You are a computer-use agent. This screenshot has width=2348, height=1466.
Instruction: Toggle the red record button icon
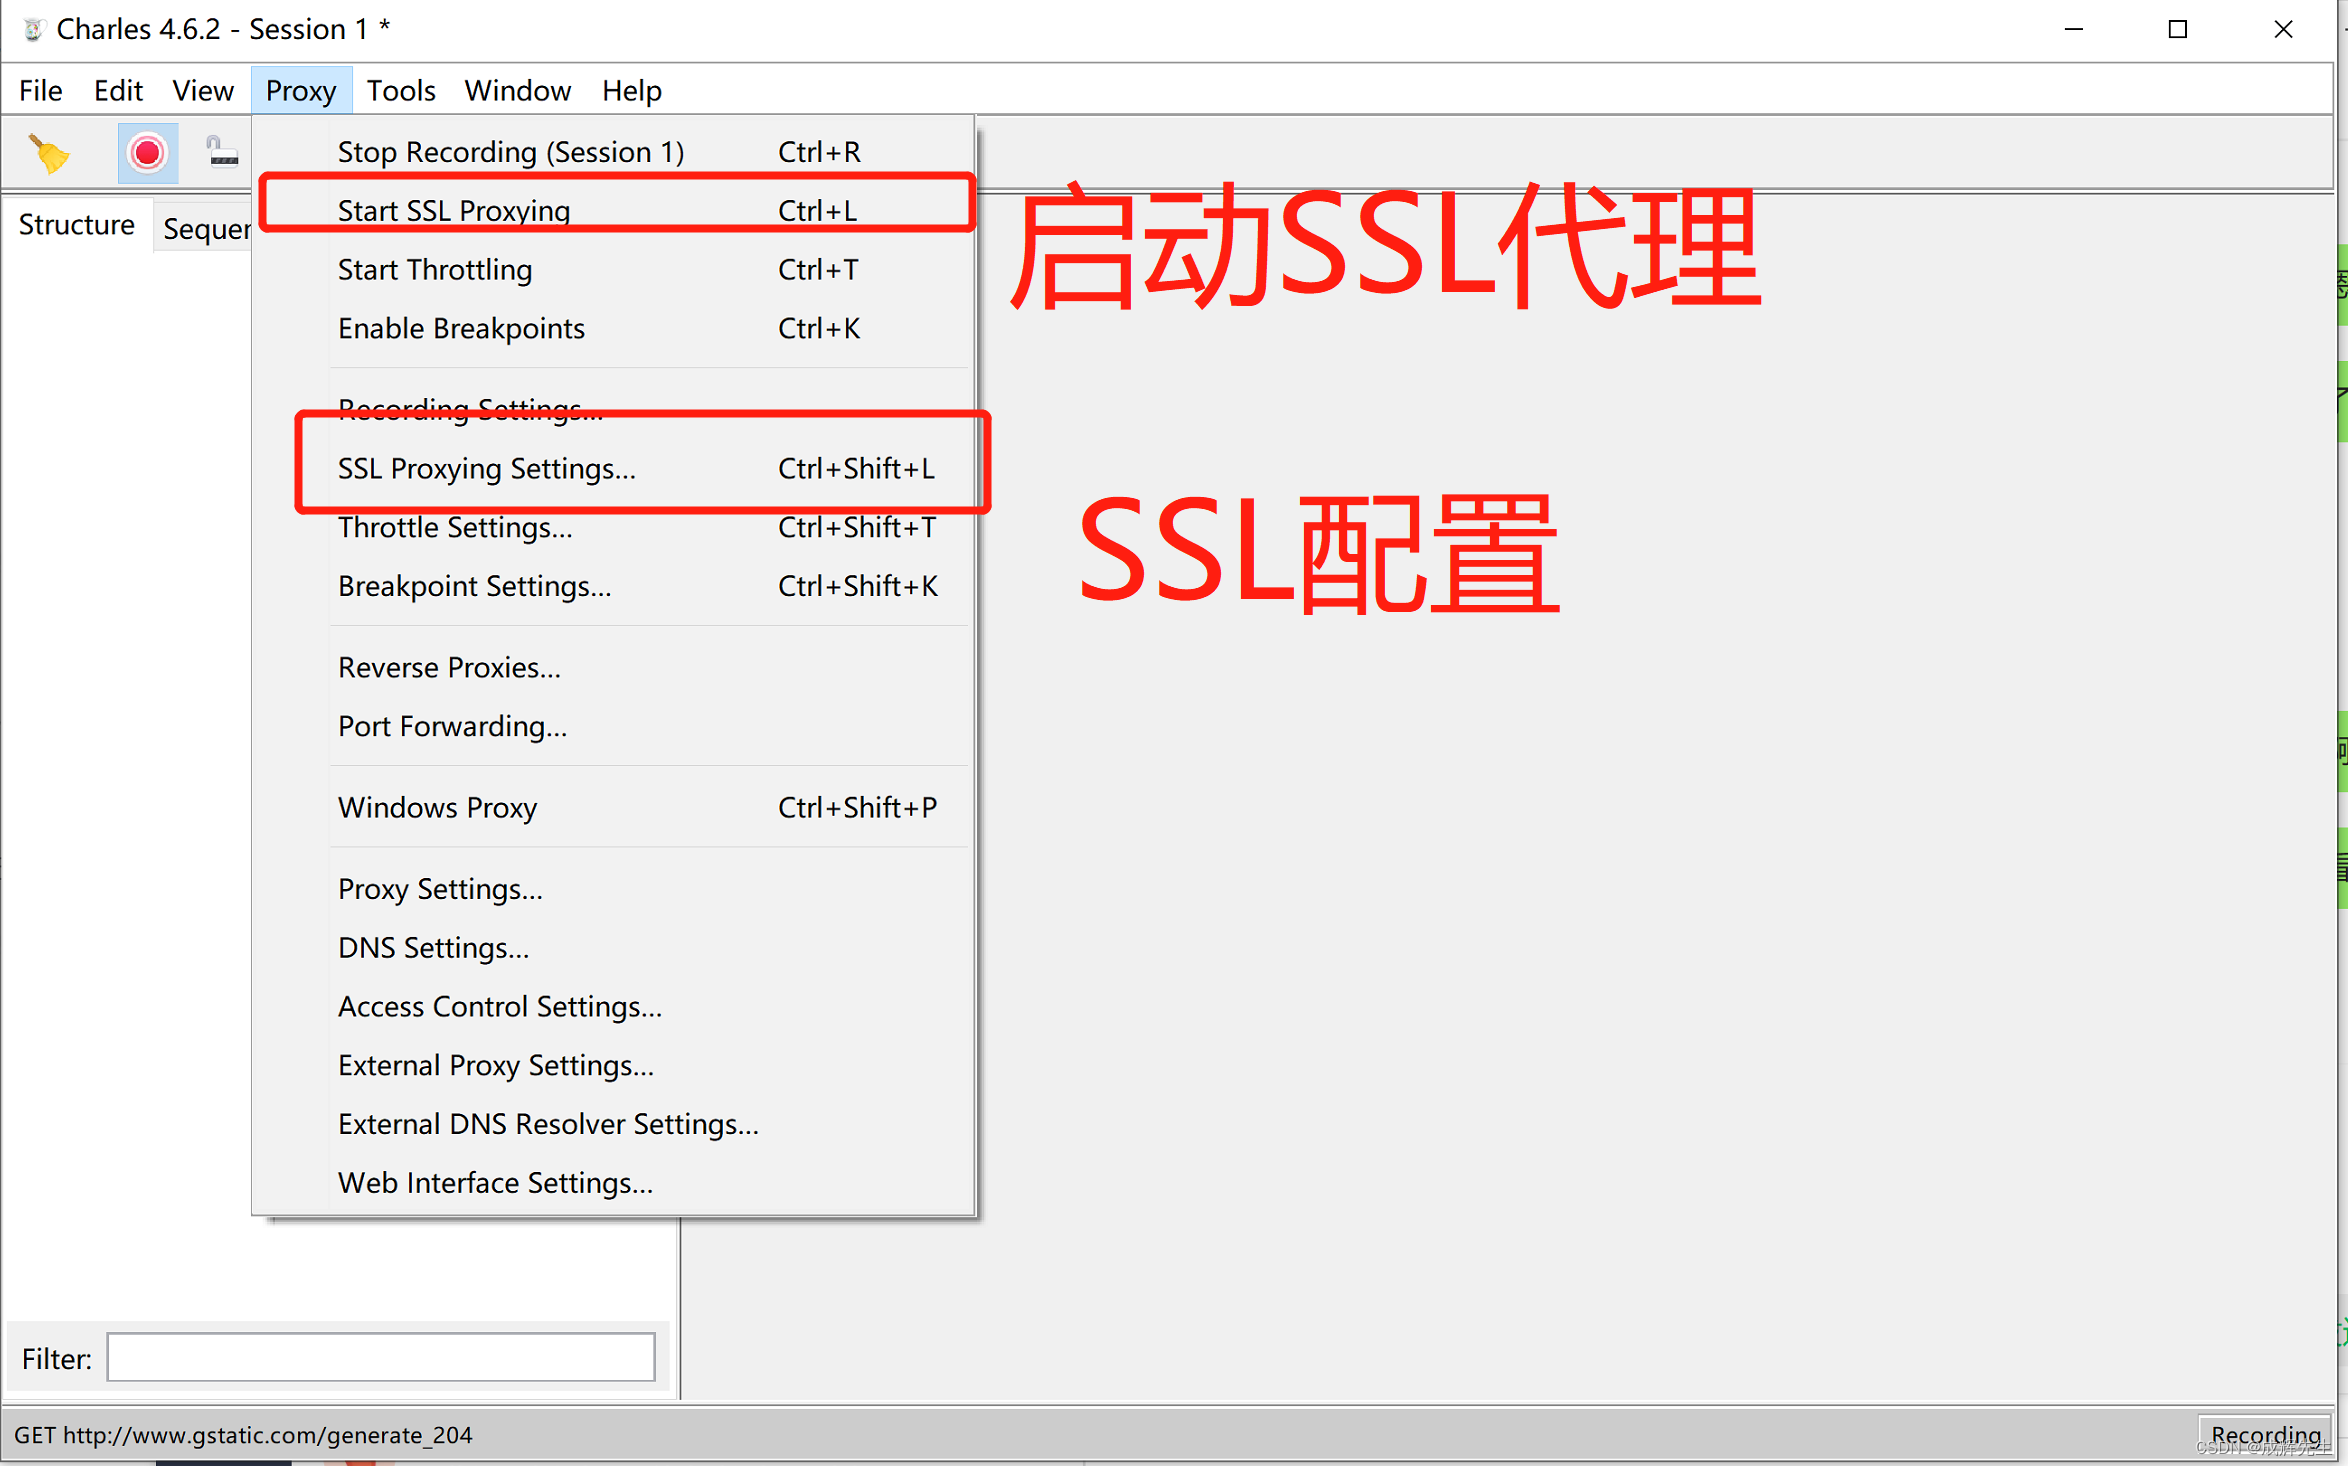tap(147, 153)
